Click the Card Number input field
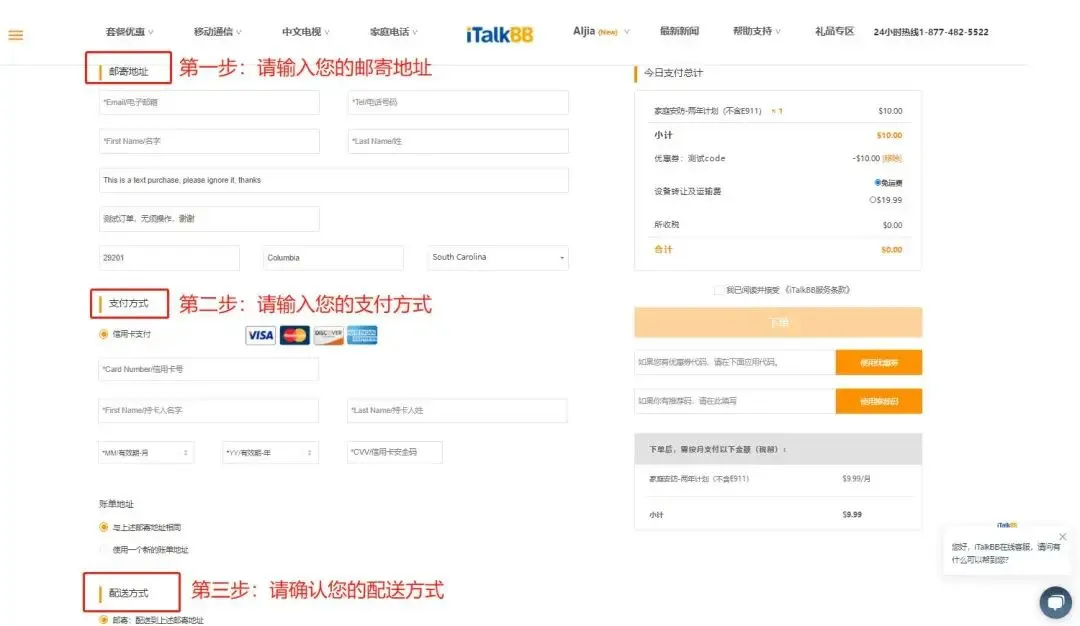 209,370
